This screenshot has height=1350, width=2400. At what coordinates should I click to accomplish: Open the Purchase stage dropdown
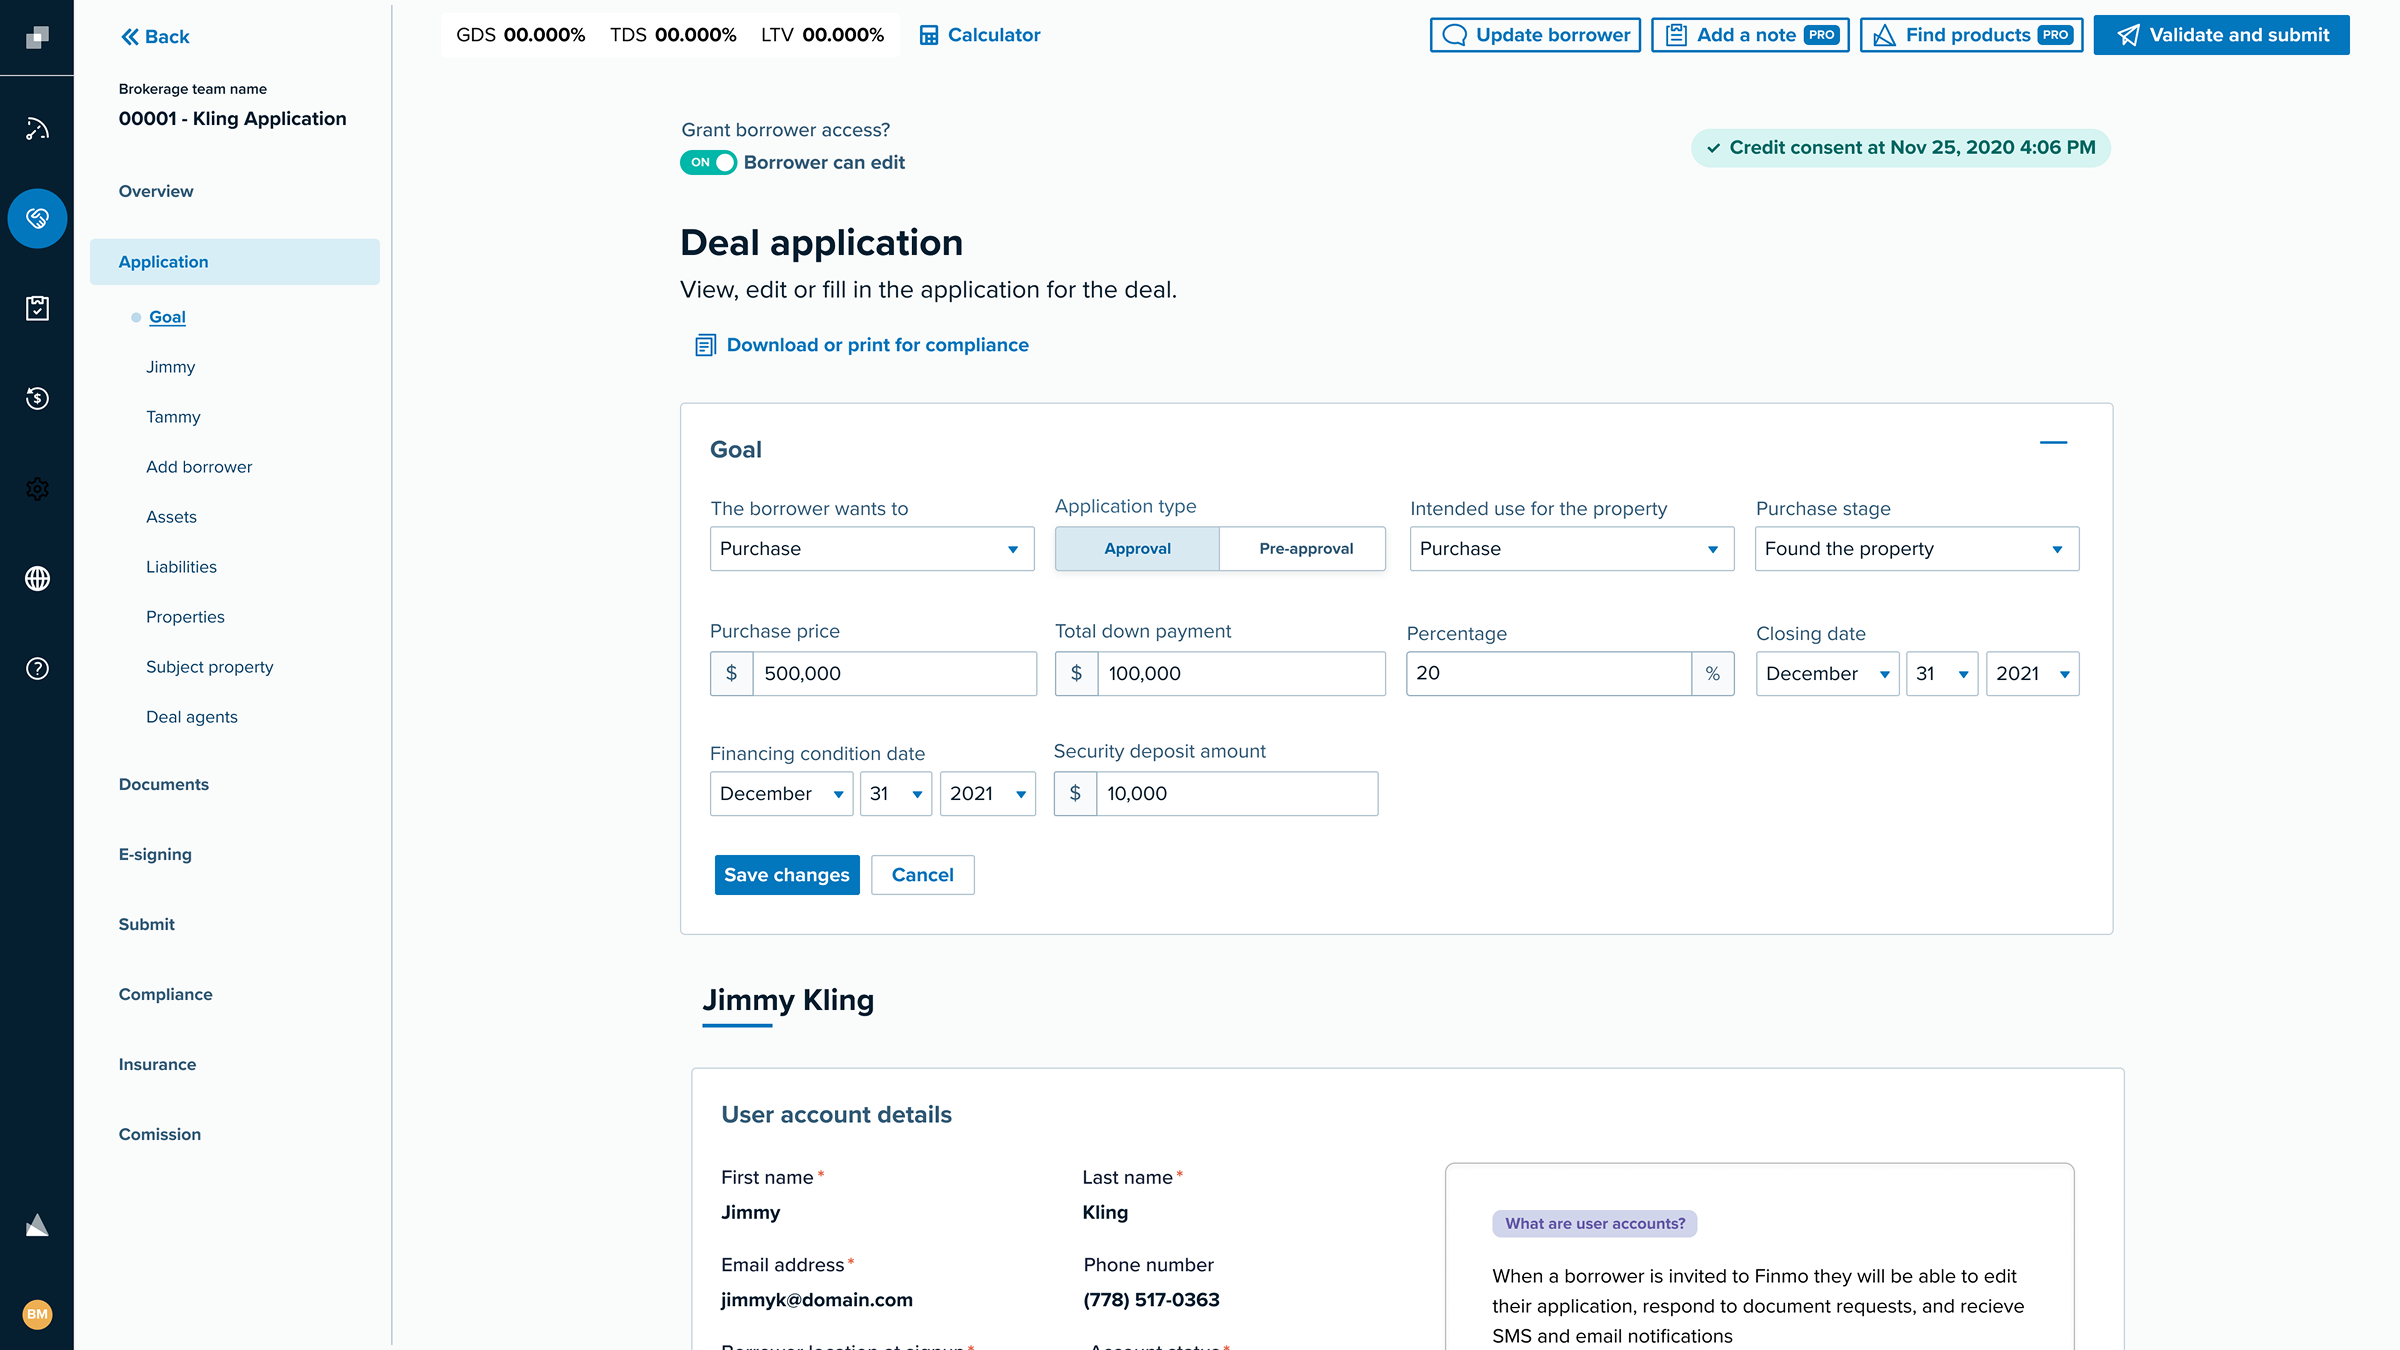(1916, 549)
